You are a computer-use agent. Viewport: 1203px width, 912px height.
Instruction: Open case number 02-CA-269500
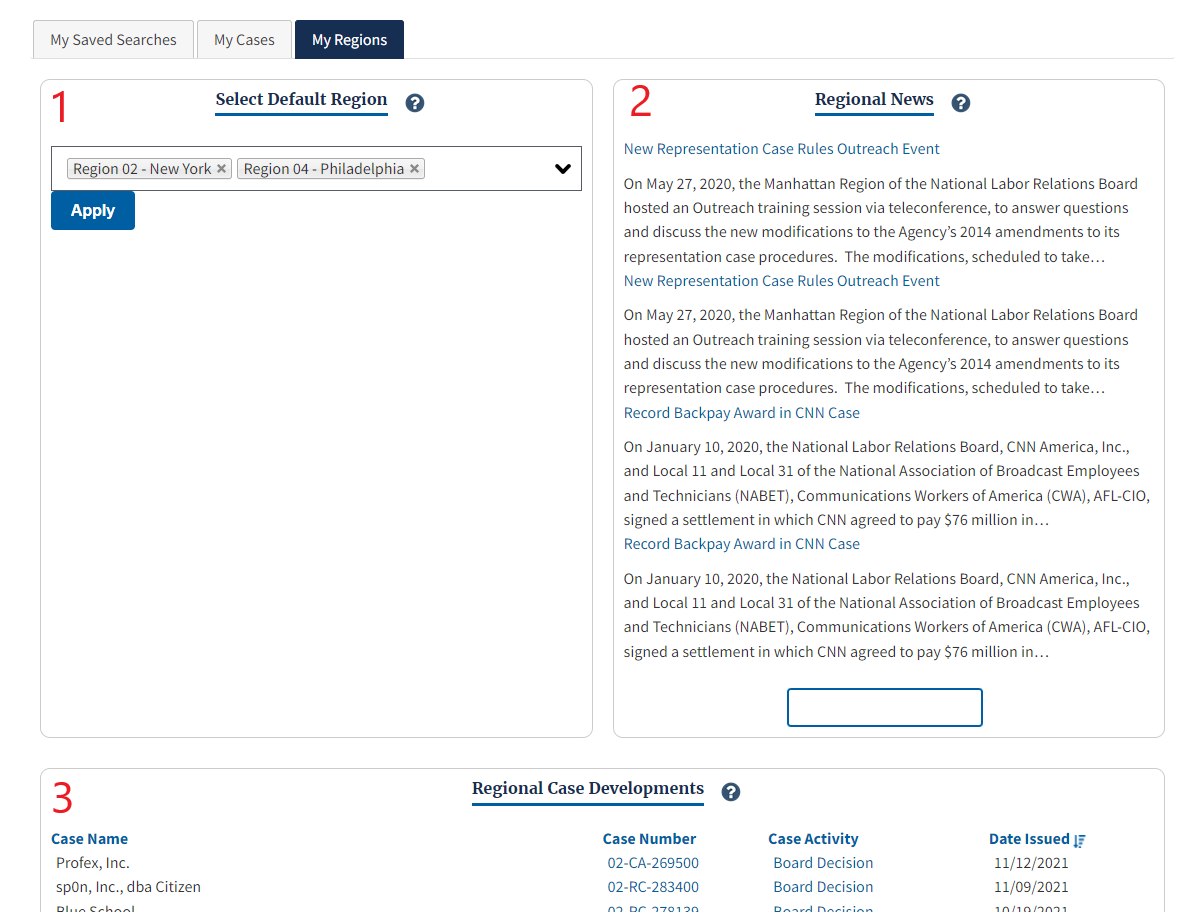653,863
